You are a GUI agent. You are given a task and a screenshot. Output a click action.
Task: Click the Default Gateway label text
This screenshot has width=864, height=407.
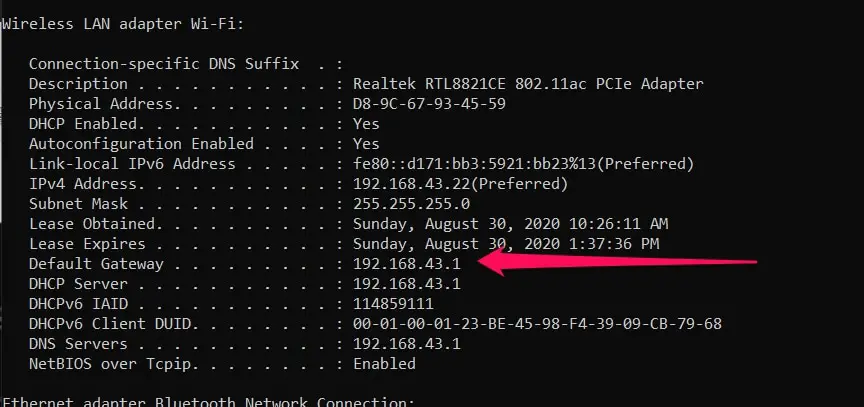96,264
